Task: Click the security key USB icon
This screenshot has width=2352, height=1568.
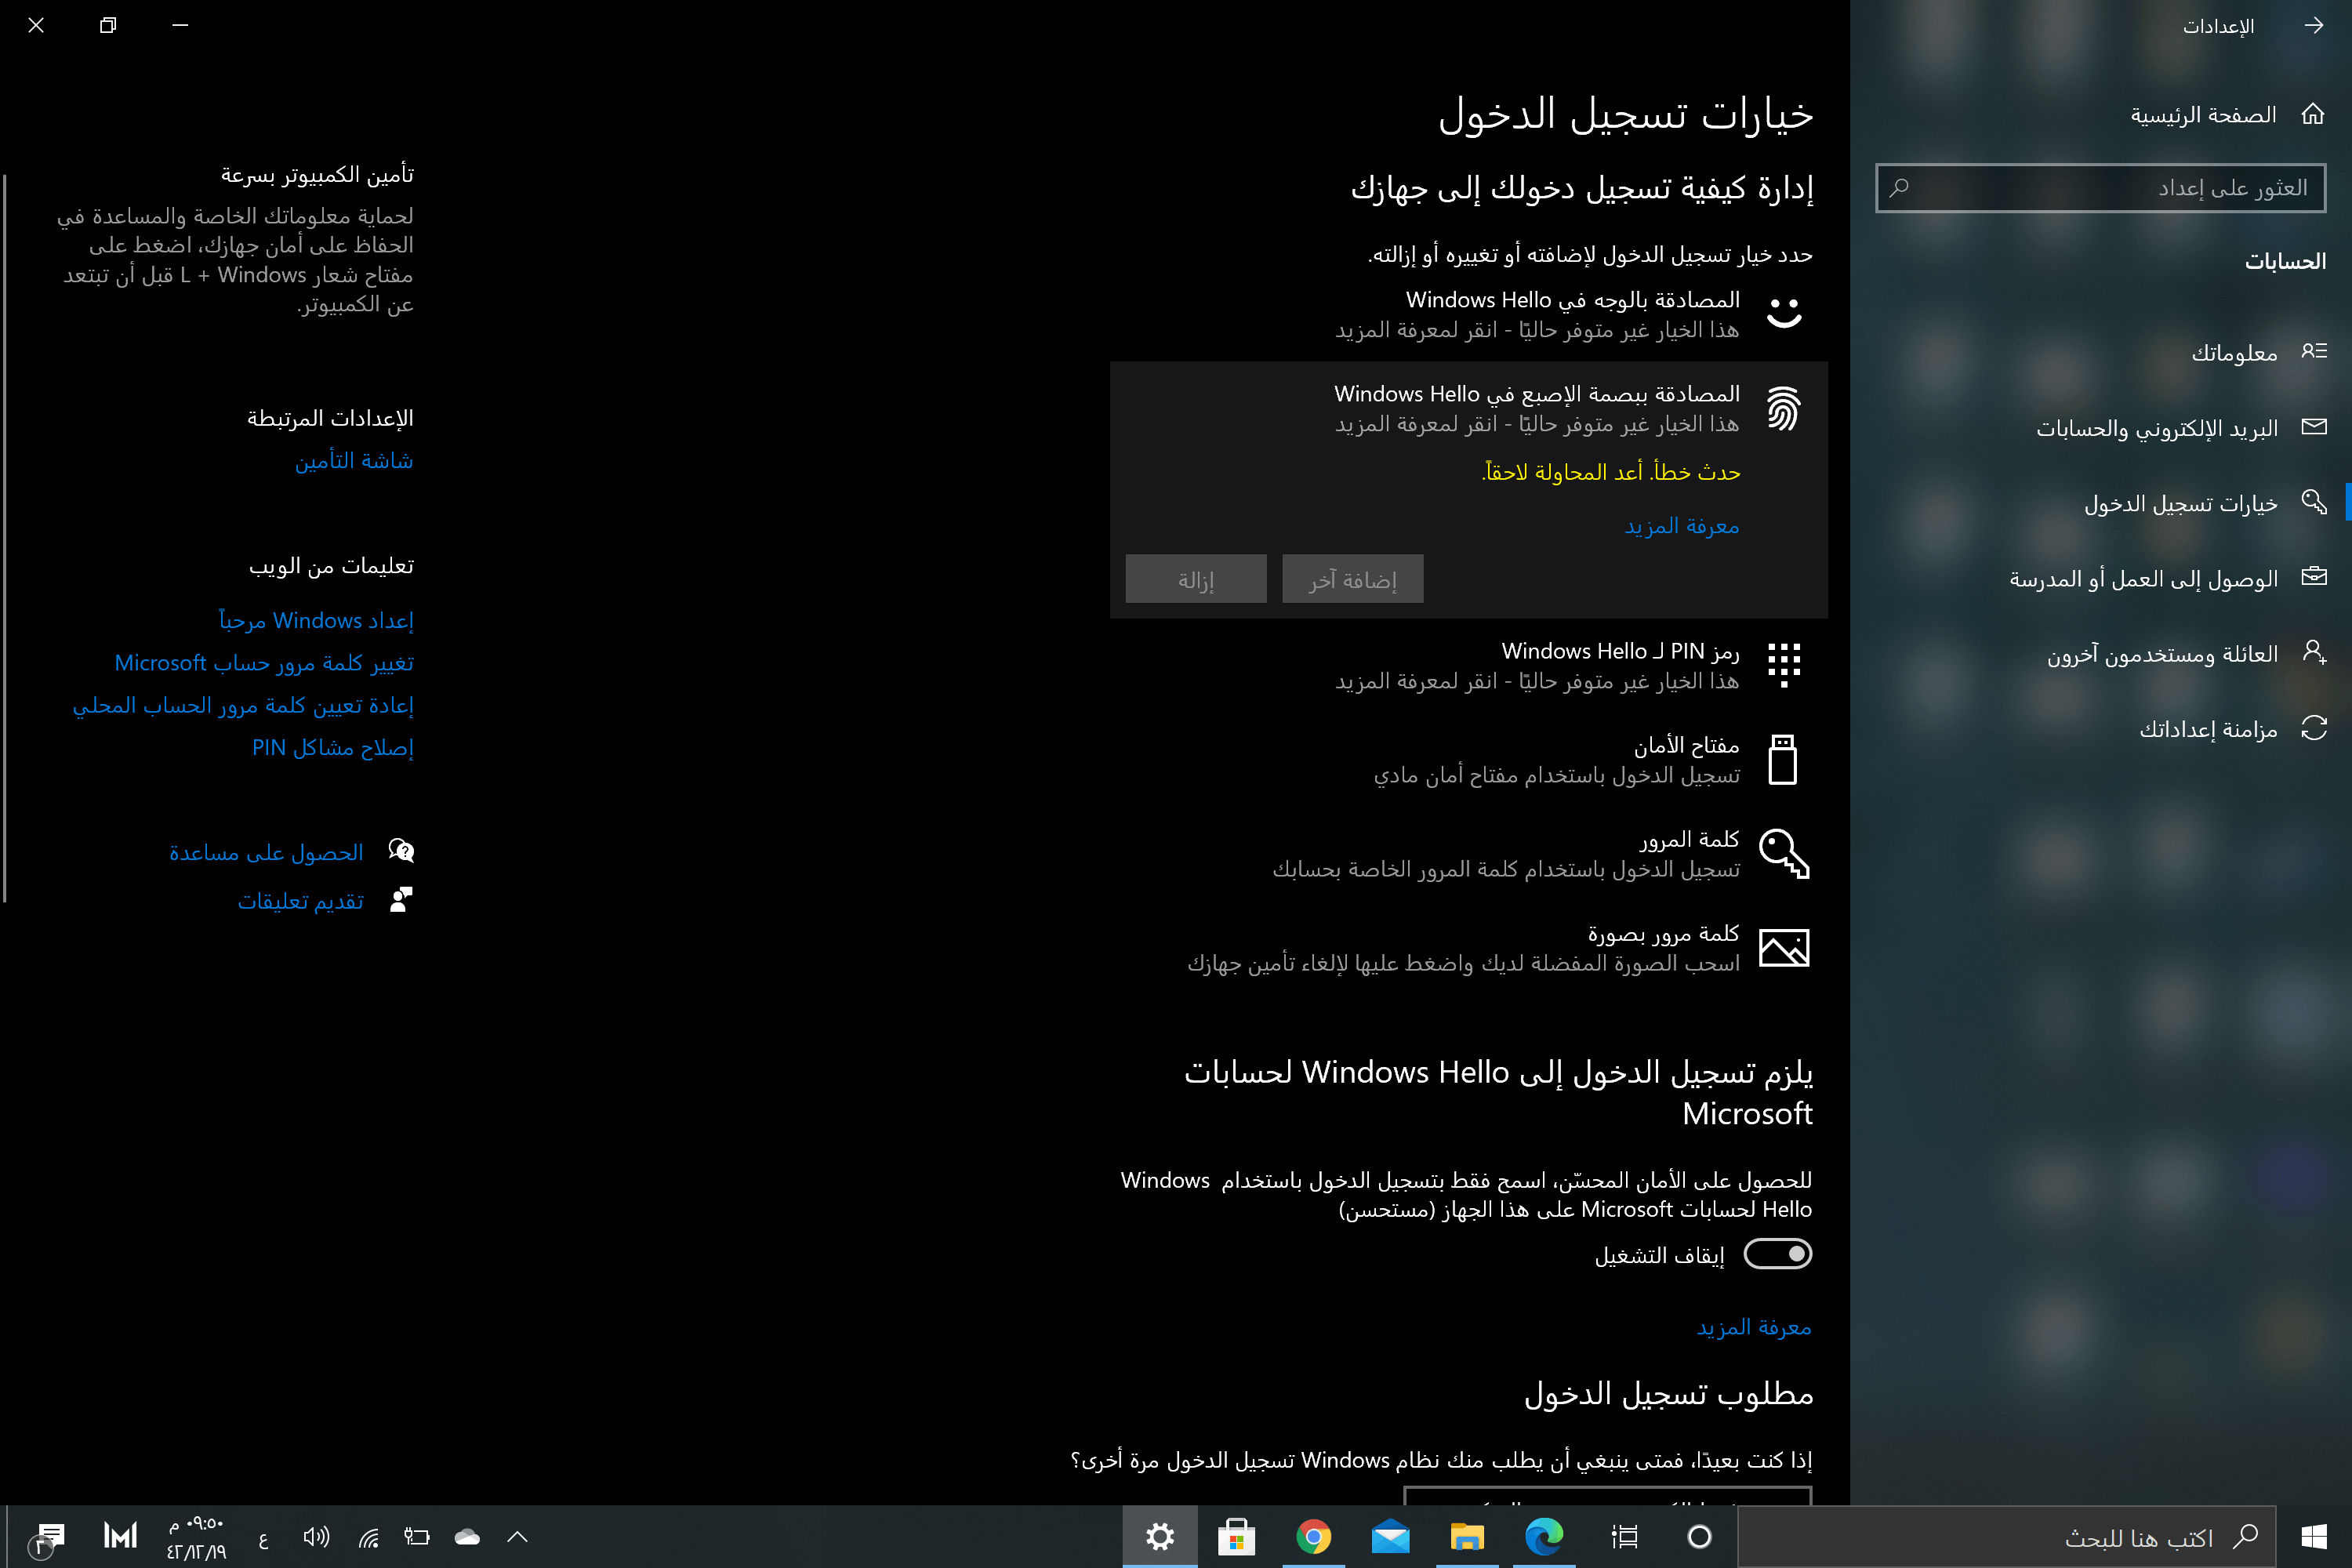Action: (1783, 760)
